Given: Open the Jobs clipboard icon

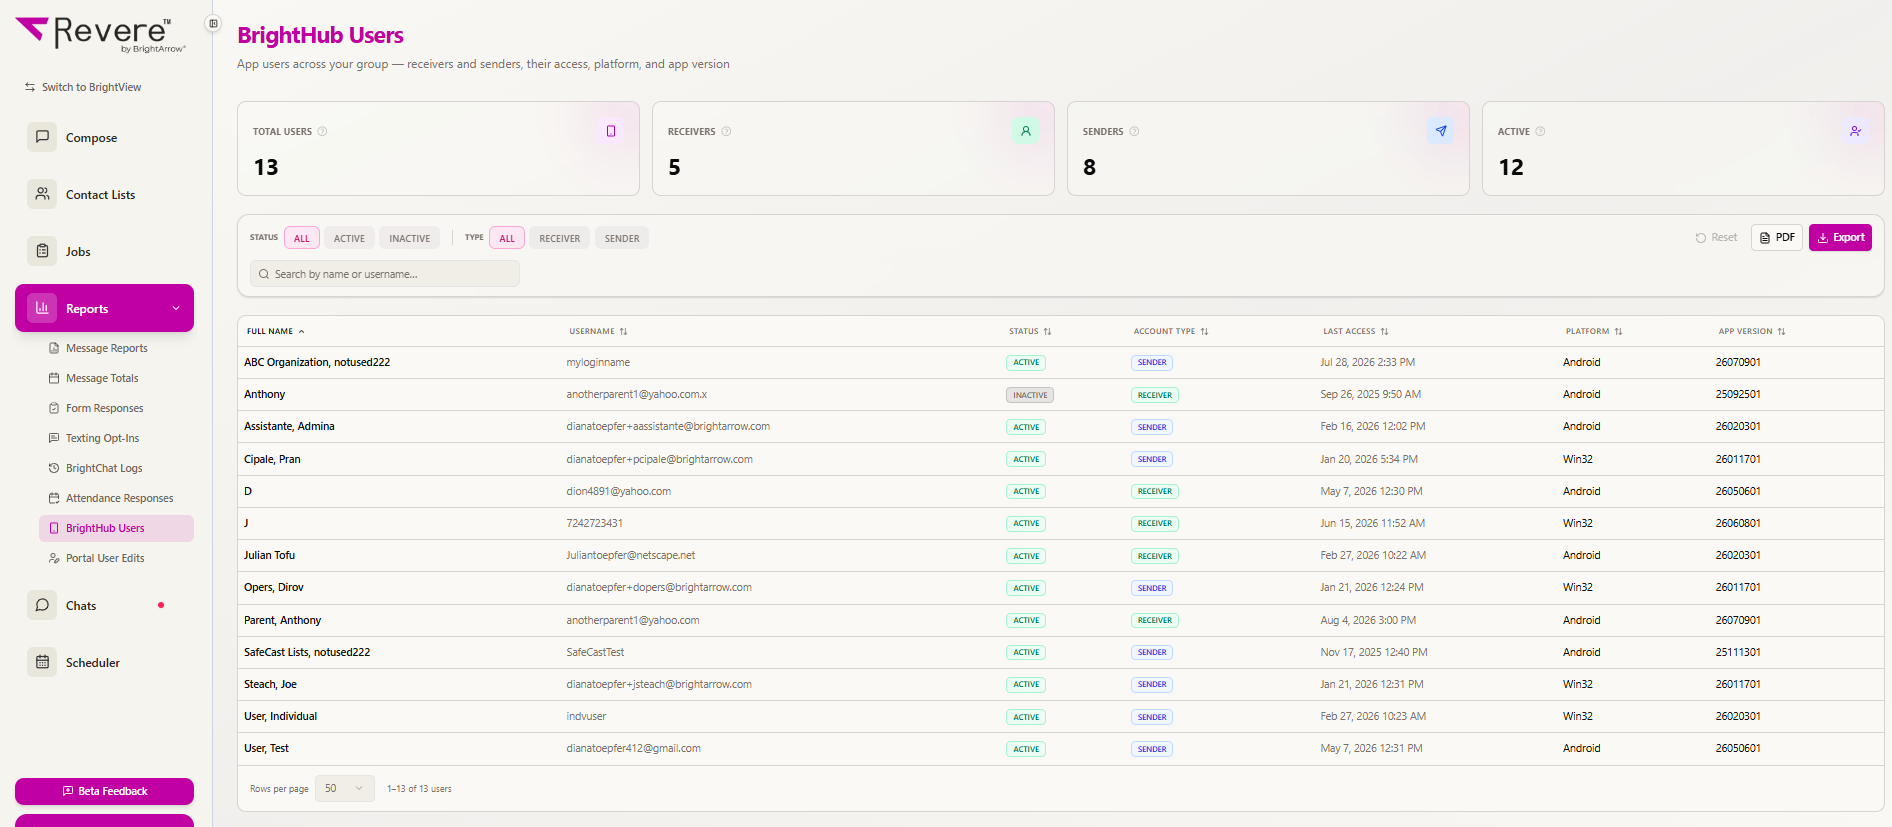Looking at the screenshot, I should [42, 251].
